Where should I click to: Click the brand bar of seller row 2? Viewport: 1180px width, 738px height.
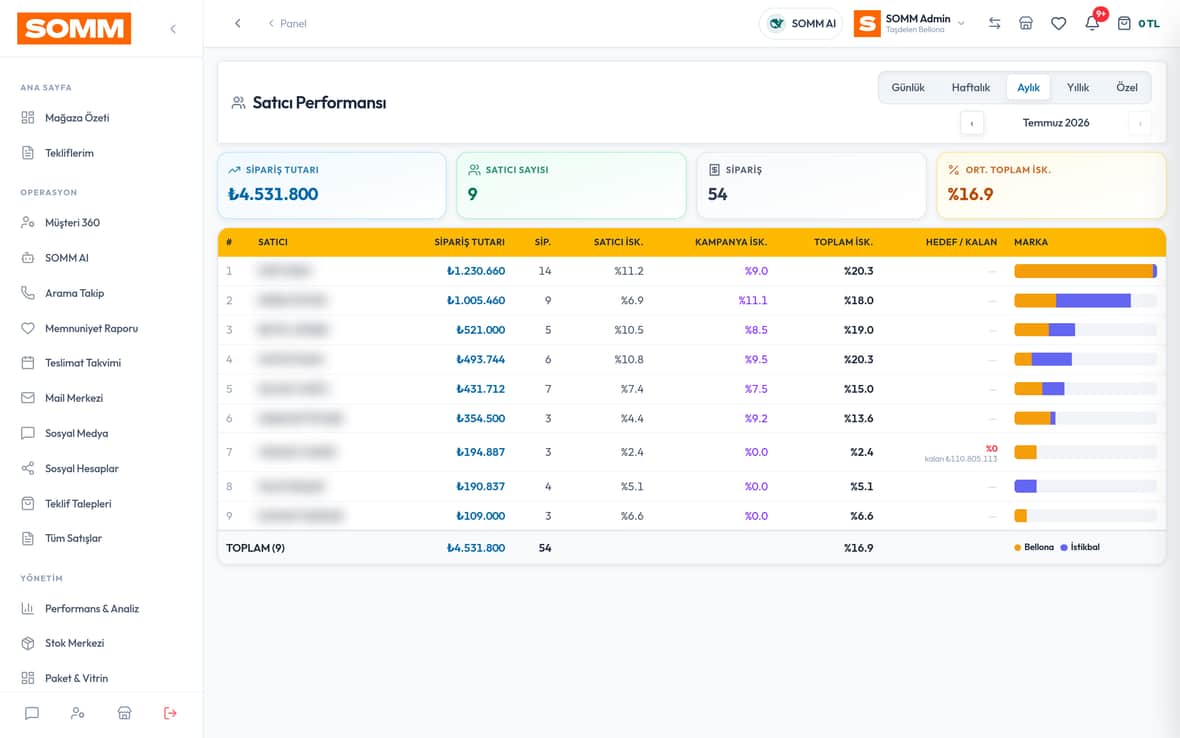1085,300
